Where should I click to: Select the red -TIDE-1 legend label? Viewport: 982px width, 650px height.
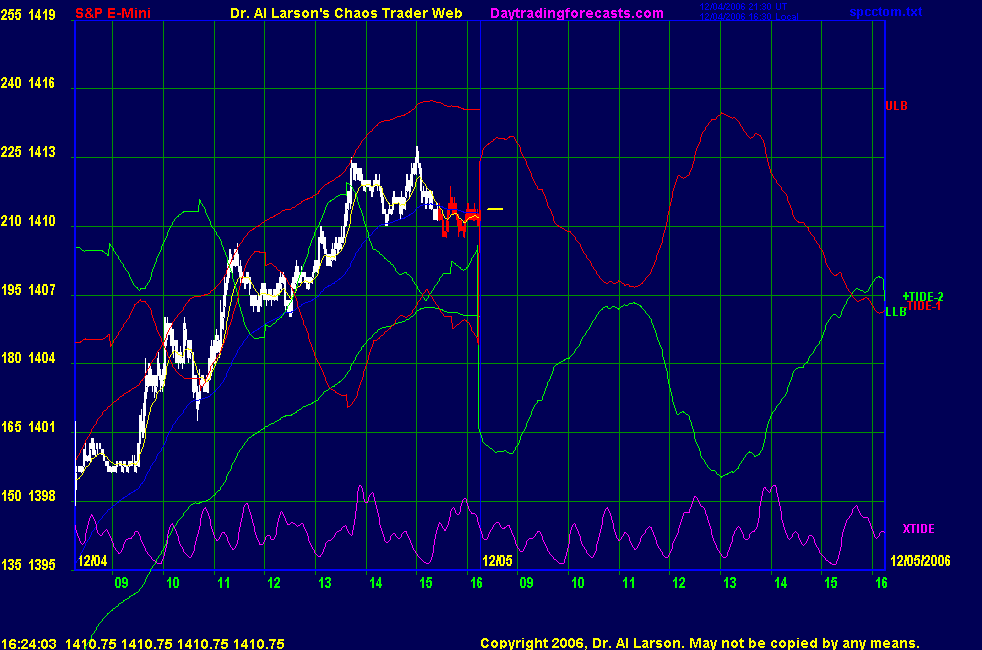tap(926, 306)
